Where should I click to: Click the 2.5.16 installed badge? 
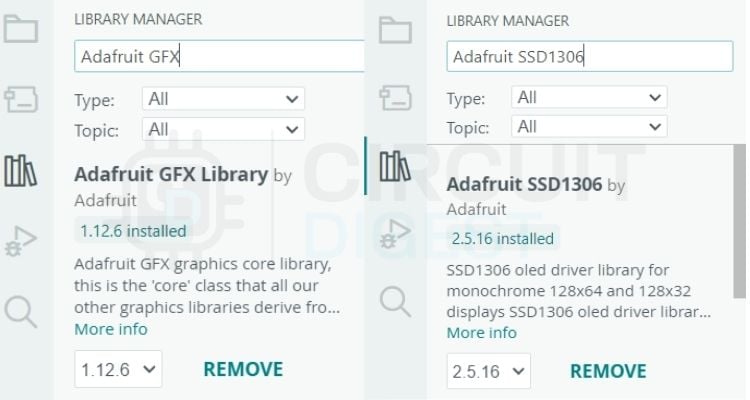(503, 238)
